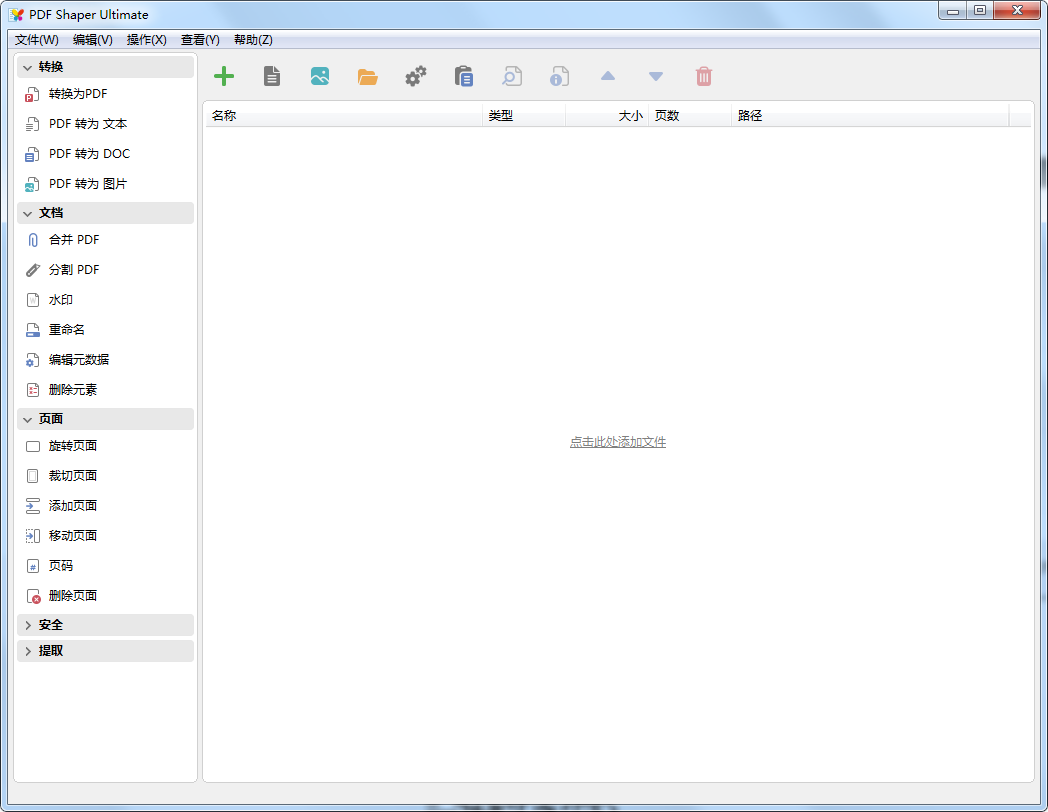This screenshot has width=1048, height=812.
Task: Click the red trash delete icon
Action: (x=703, y=76)
